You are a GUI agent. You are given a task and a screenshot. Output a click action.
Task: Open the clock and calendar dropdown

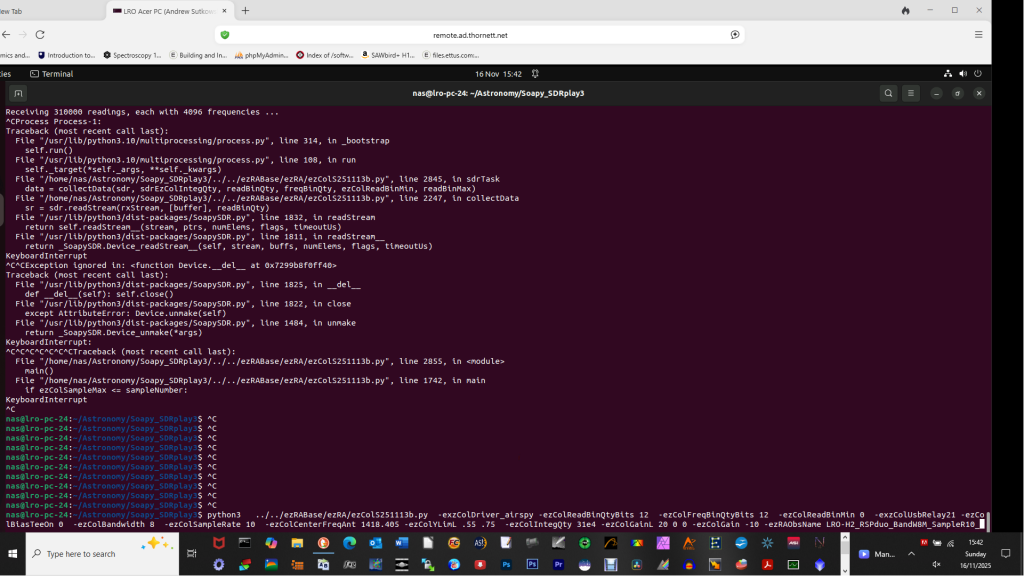[498, 74]
